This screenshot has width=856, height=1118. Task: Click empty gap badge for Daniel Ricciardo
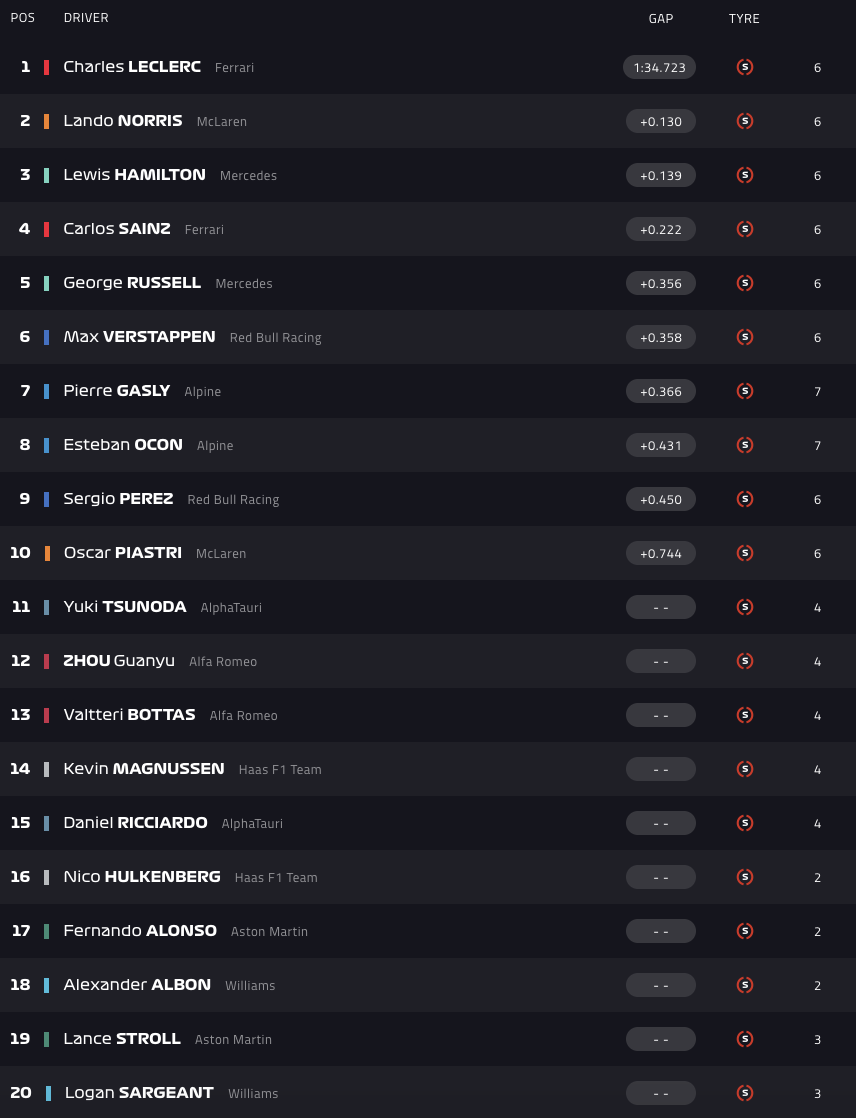point(660,823)
